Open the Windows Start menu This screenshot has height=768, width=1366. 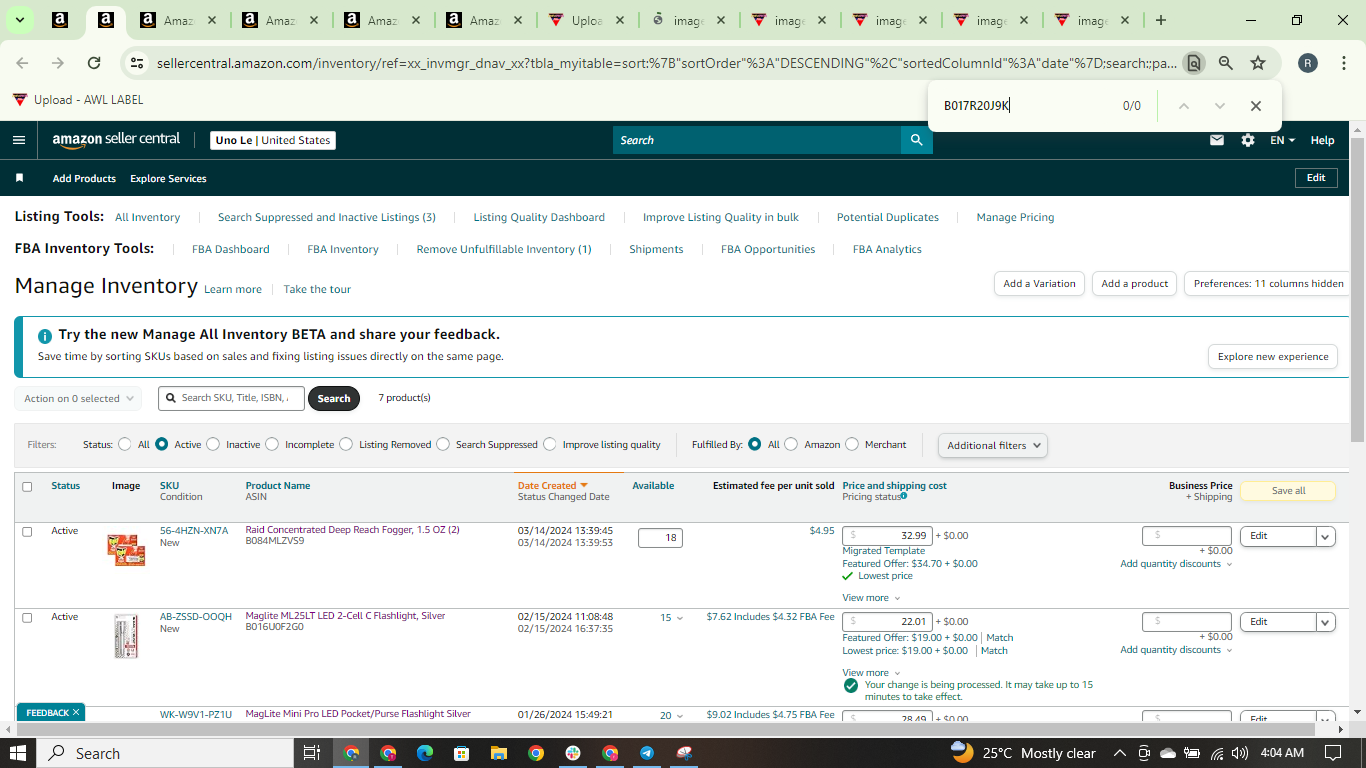tap(18, 753)
